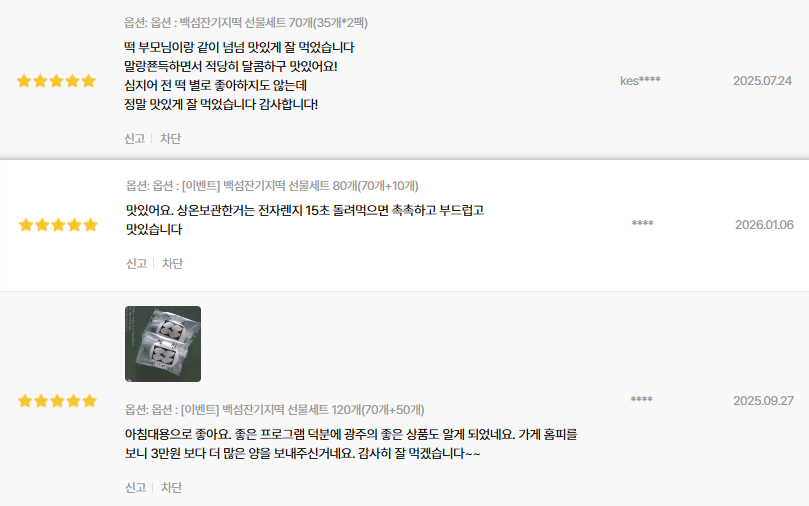This screenshot has width=809, height=506.
Task: Click option text 선물세트 70개(35개*2팩)
Action: tap(306, 23)
